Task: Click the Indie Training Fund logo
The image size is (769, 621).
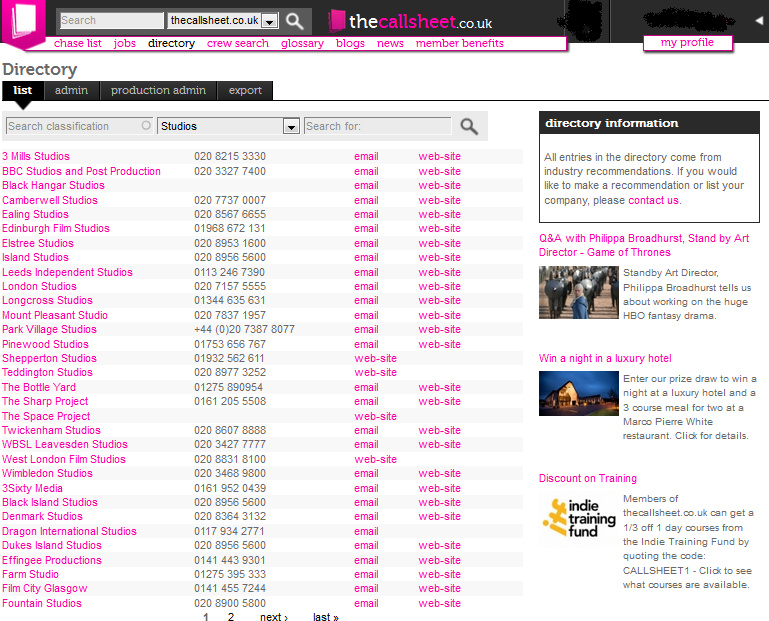Action: (x=579, y=518)
